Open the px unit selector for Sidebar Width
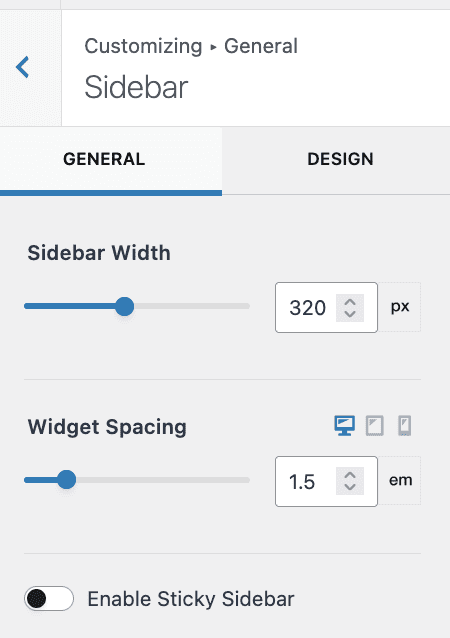 [400, 307]
